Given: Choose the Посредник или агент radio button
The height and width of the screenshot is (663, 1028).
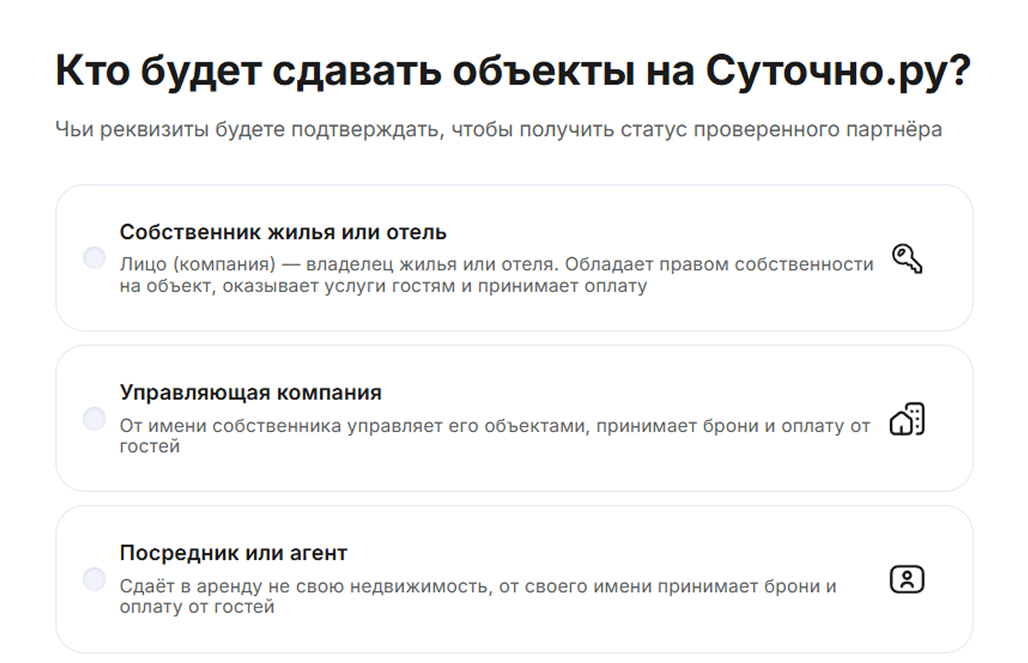Looking at the screenshot, I should point(94,579).
